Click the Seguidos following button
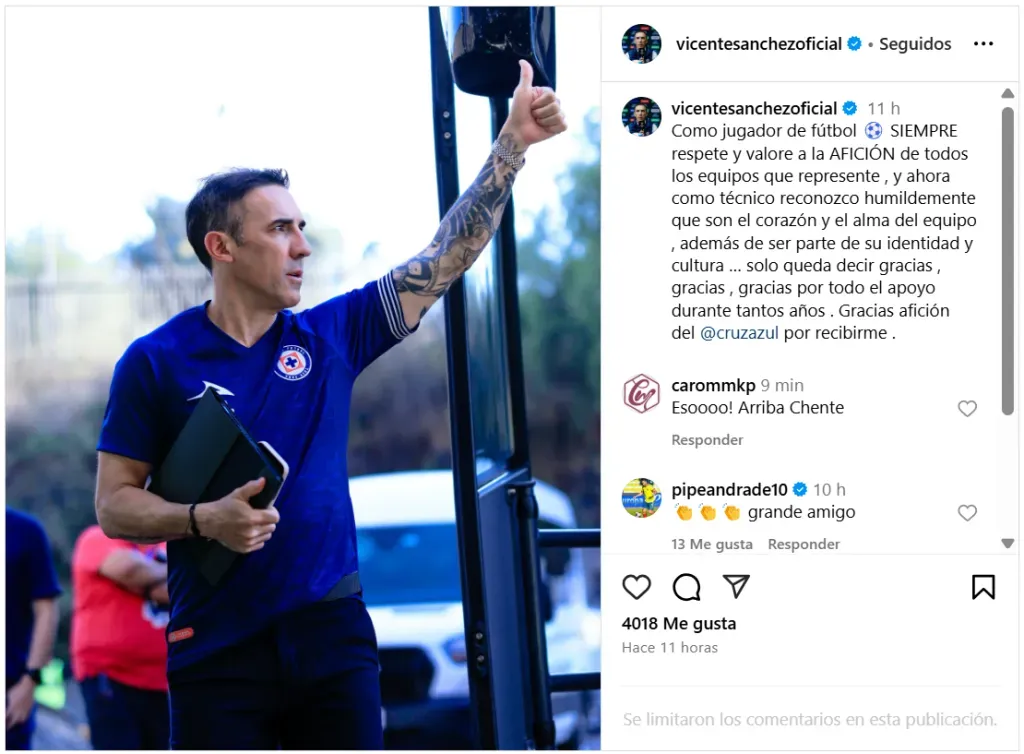Viewport: 1024px width, 754px height. 915,44
